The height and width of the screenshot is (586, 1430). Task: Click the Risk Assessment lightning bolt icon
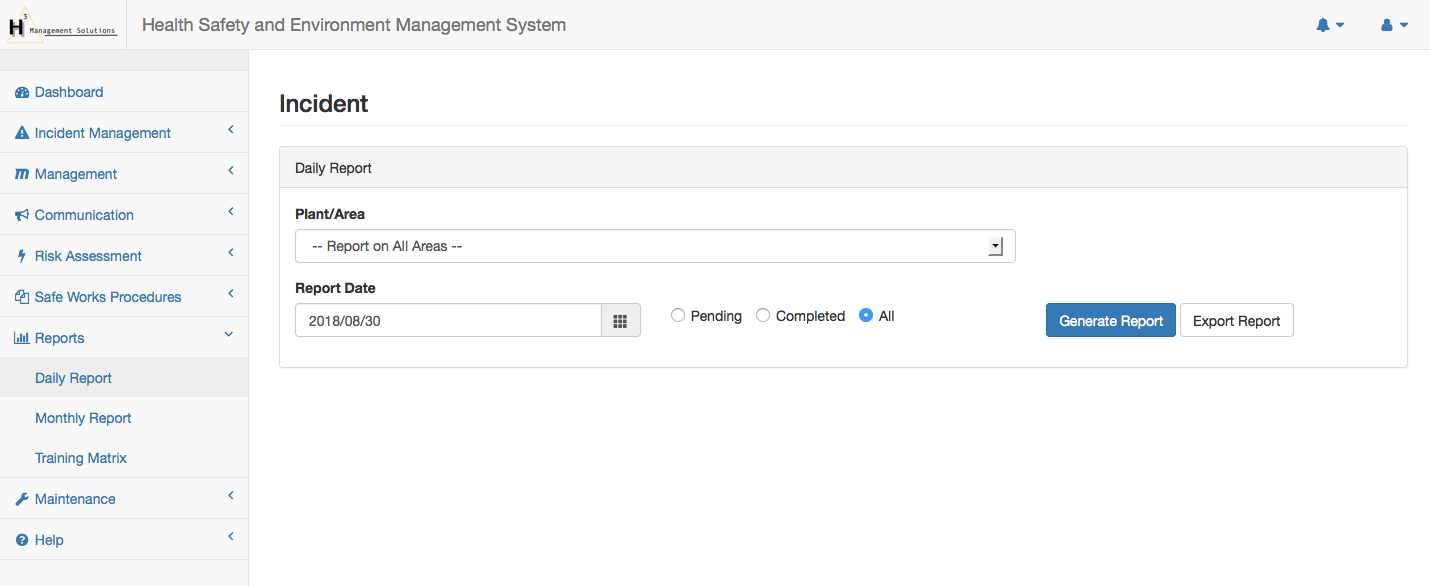22,256
